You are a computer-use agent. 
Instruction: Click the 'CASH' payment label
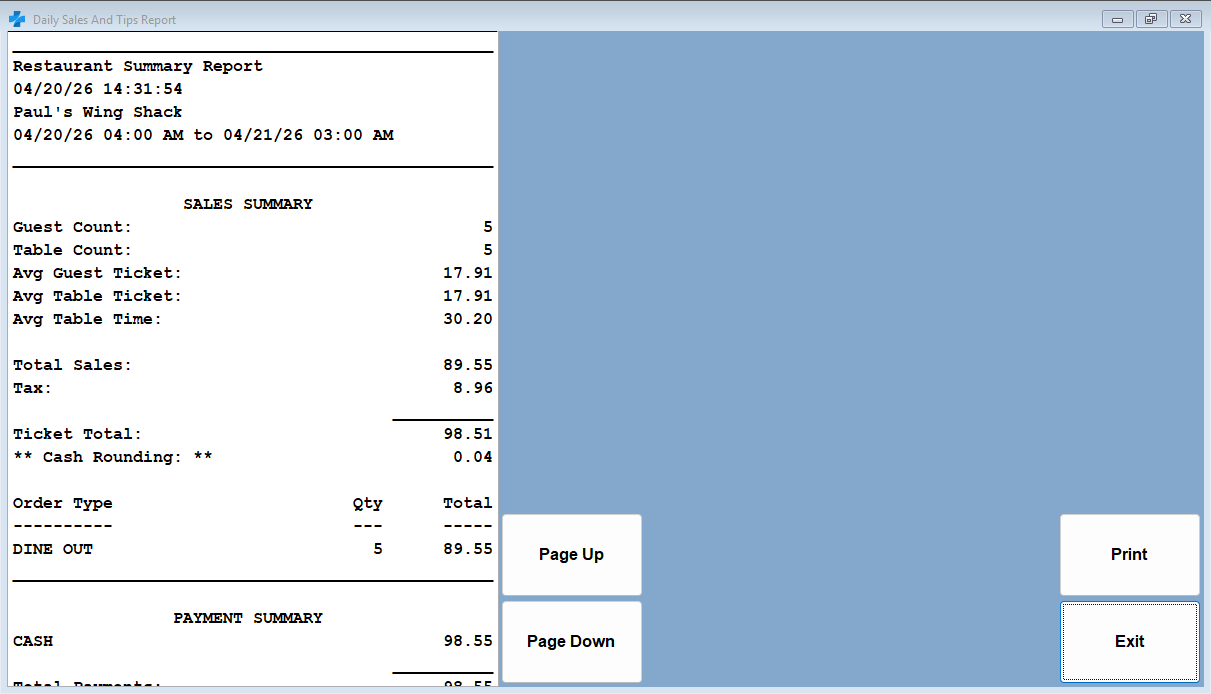click(x=33, y=641)
